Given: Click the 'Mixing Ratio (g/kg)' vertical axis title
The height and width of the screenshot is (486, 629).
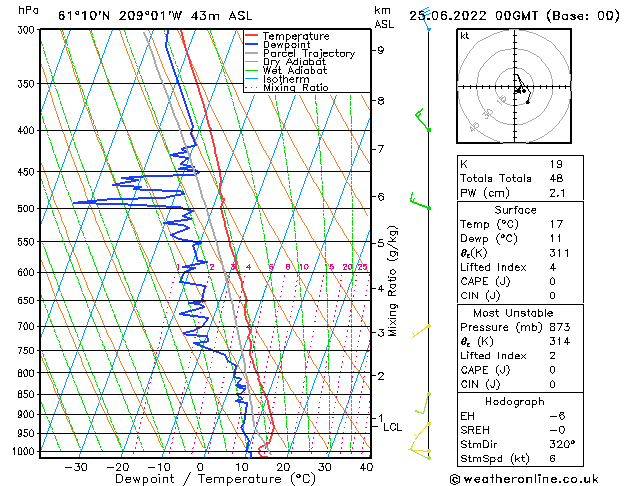Looking at the screenshot, I should pos(392,281).
